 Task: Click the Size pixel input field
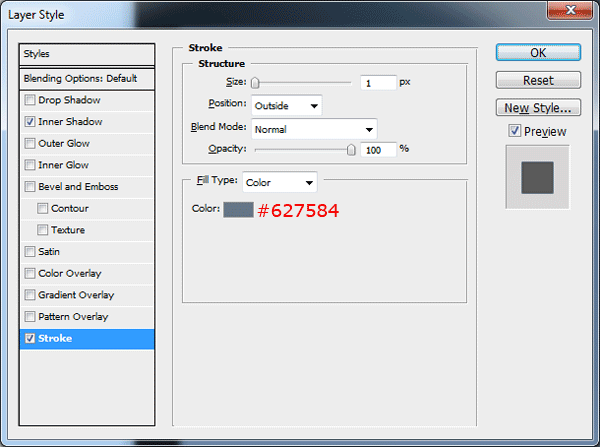[378, 83]
